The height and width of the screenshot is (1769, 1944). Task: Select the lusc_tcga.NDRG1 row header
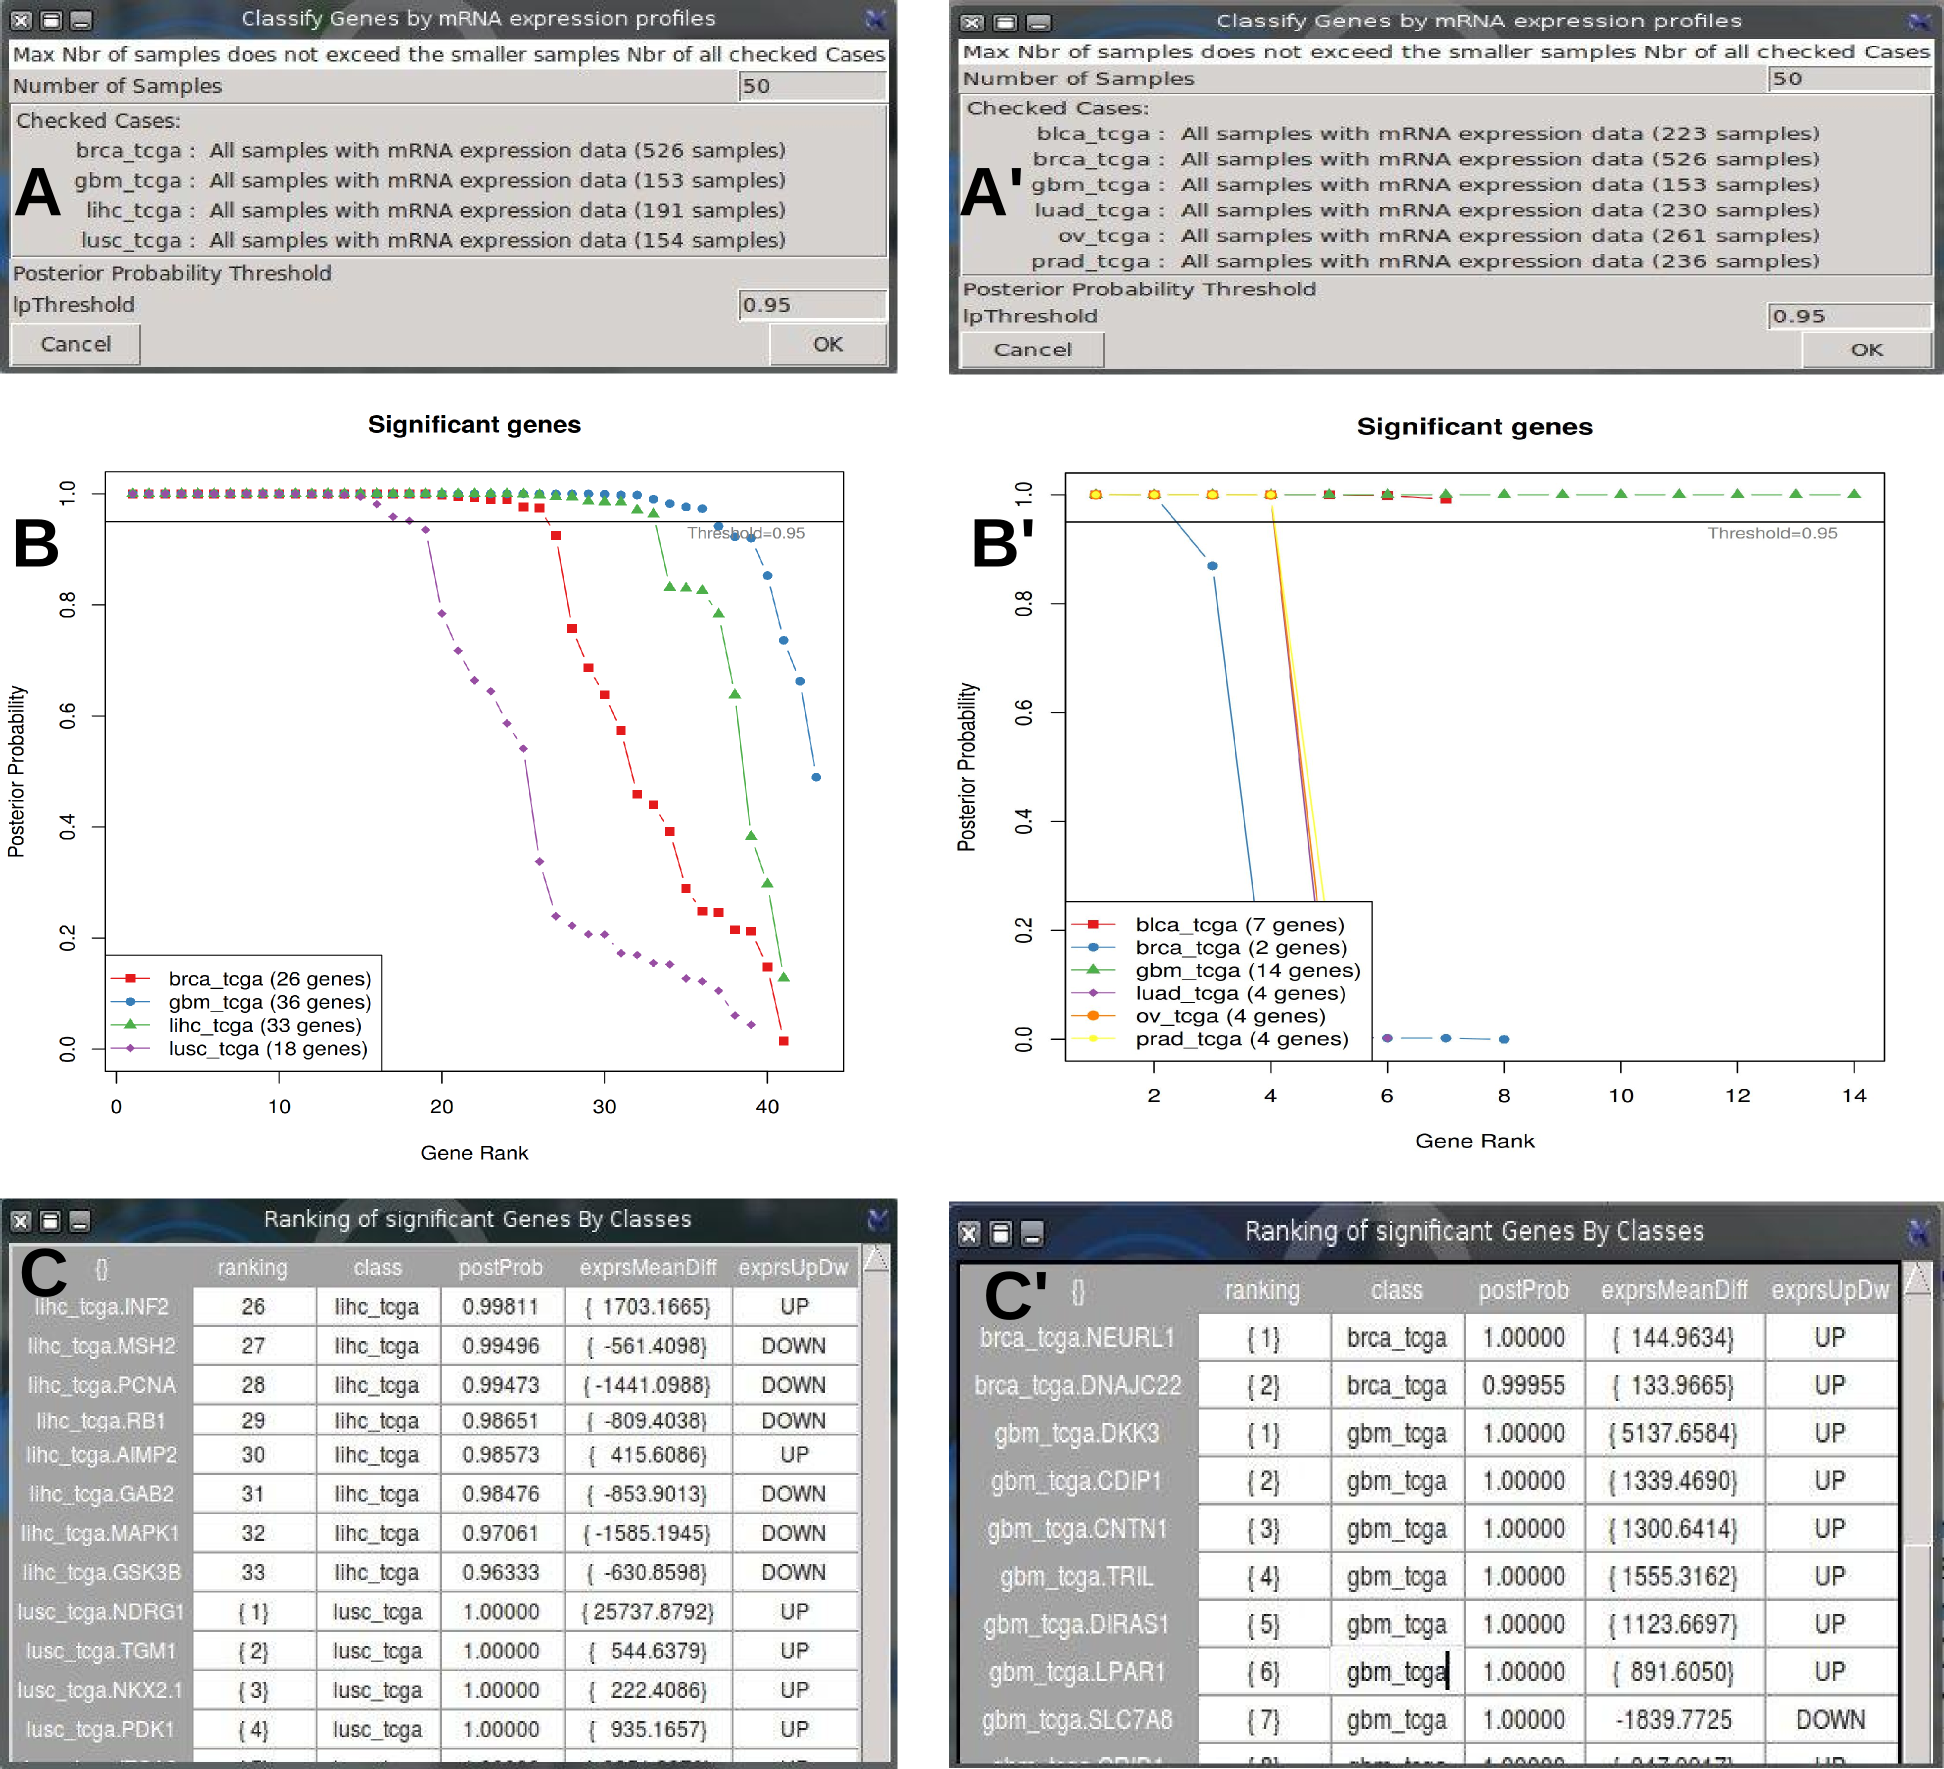100,1612
